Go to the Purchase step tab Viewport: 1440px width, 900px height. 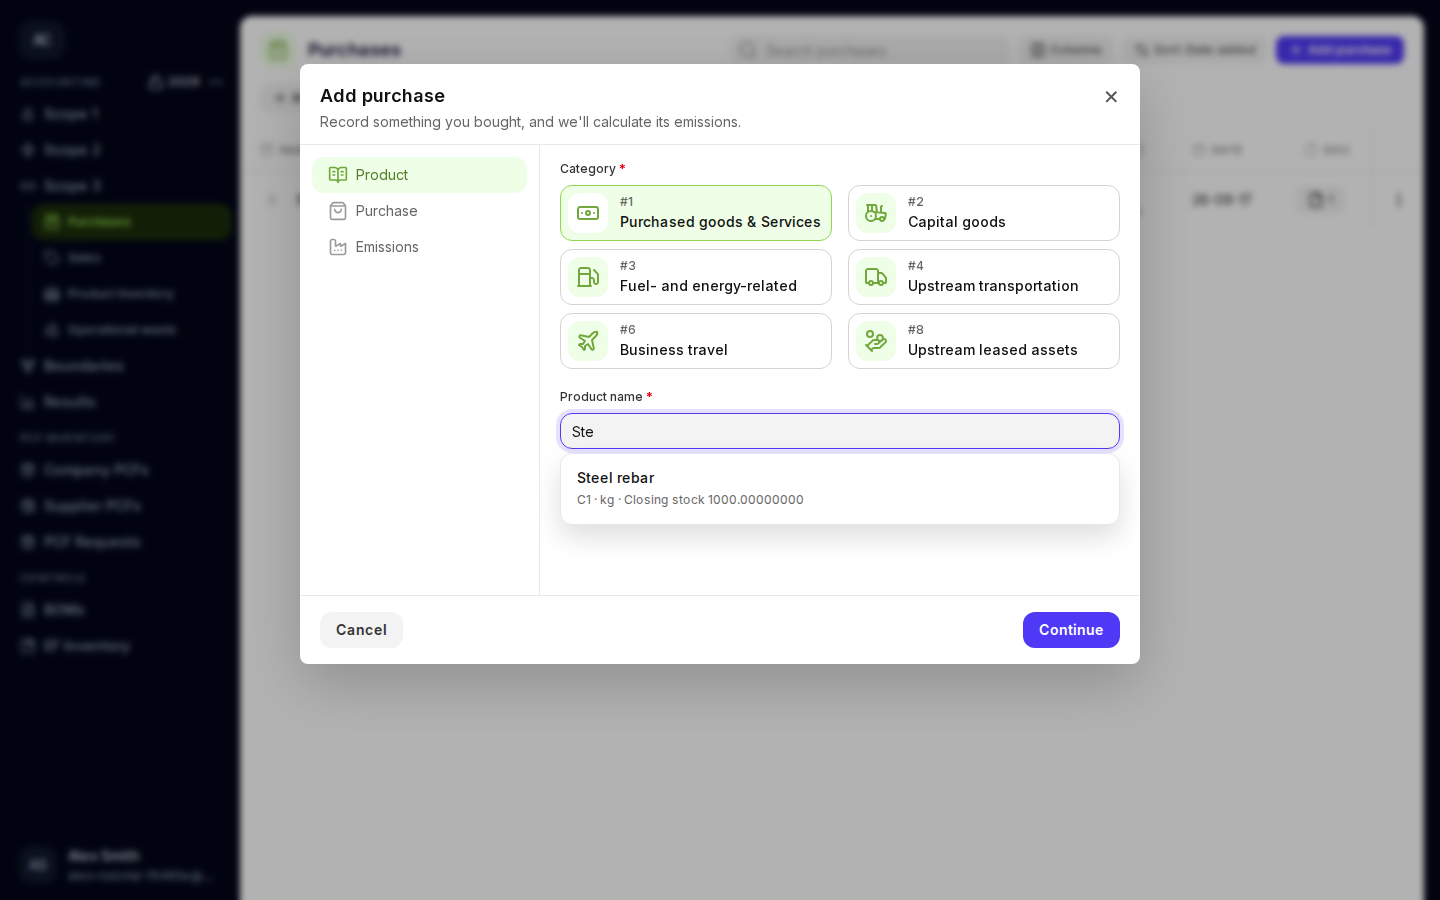pos(420,211)
